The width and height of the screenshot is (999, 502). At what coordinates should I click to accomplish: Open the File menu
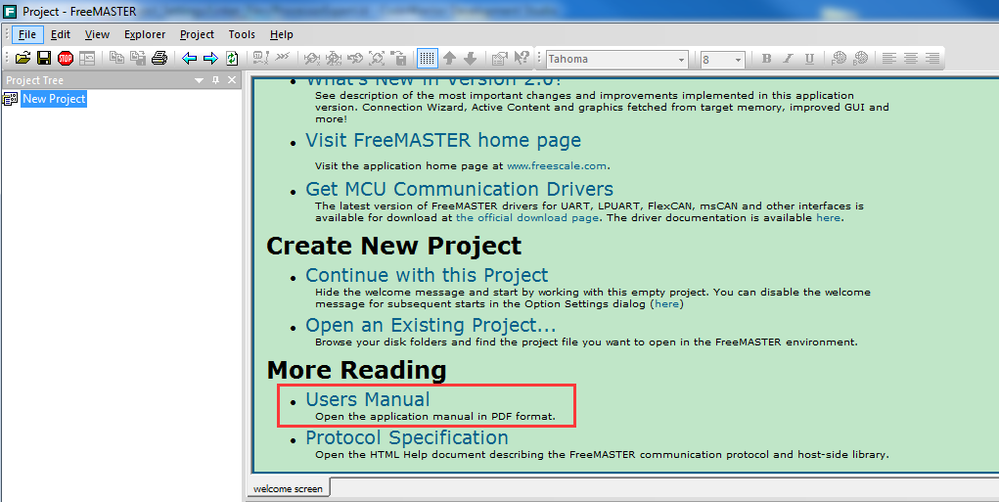[x=27, y=34]
